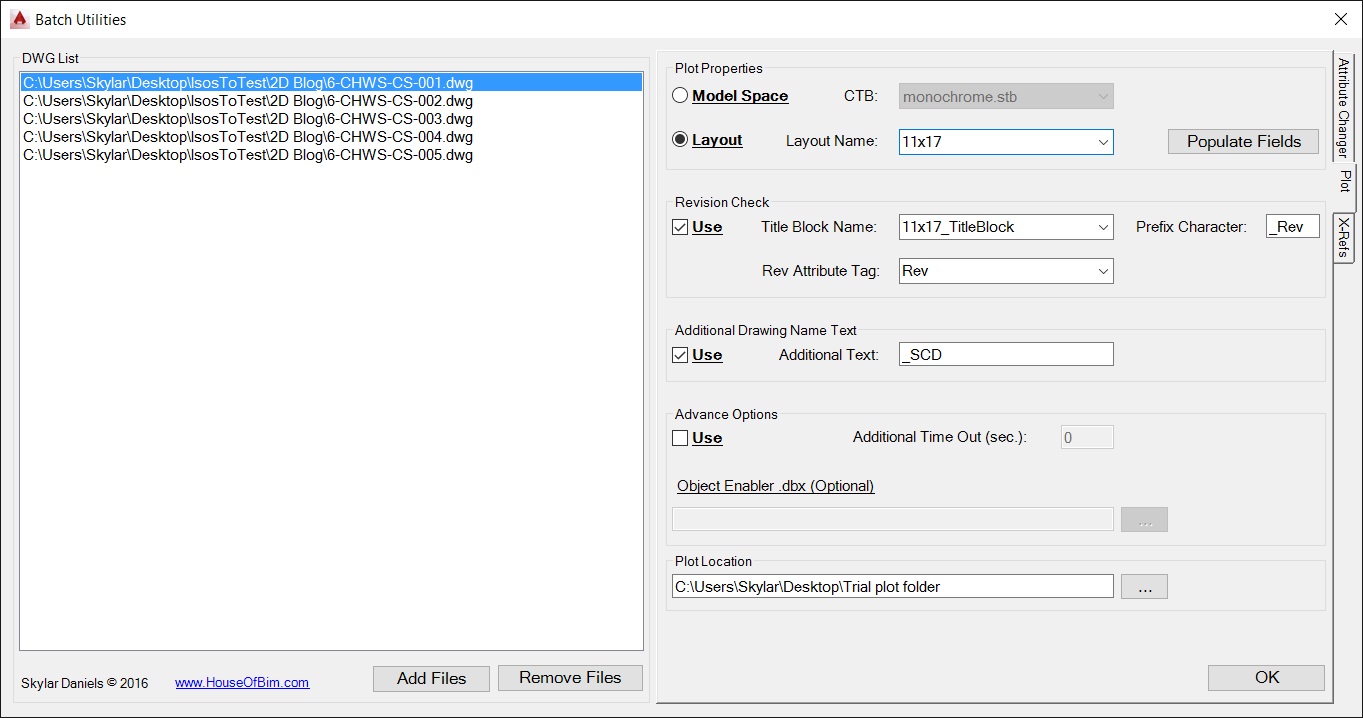
Task: Click the Populate Fields button
Action: coord(1244,141)
